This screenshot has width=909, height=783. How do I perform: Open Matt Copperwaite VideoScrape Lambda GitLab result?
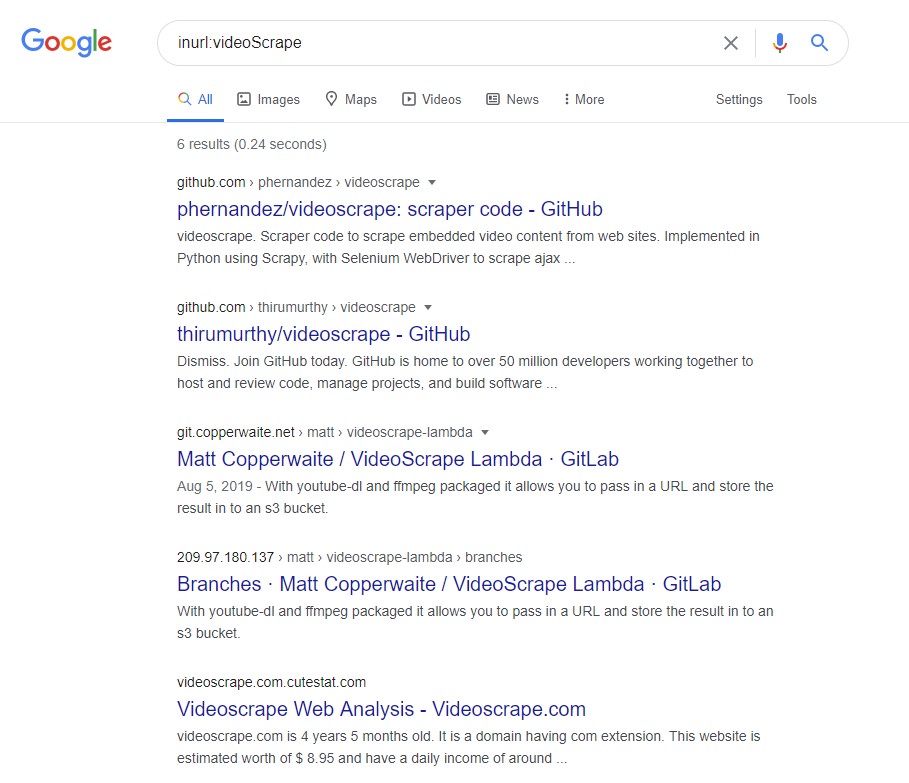[x=398, y=459]
